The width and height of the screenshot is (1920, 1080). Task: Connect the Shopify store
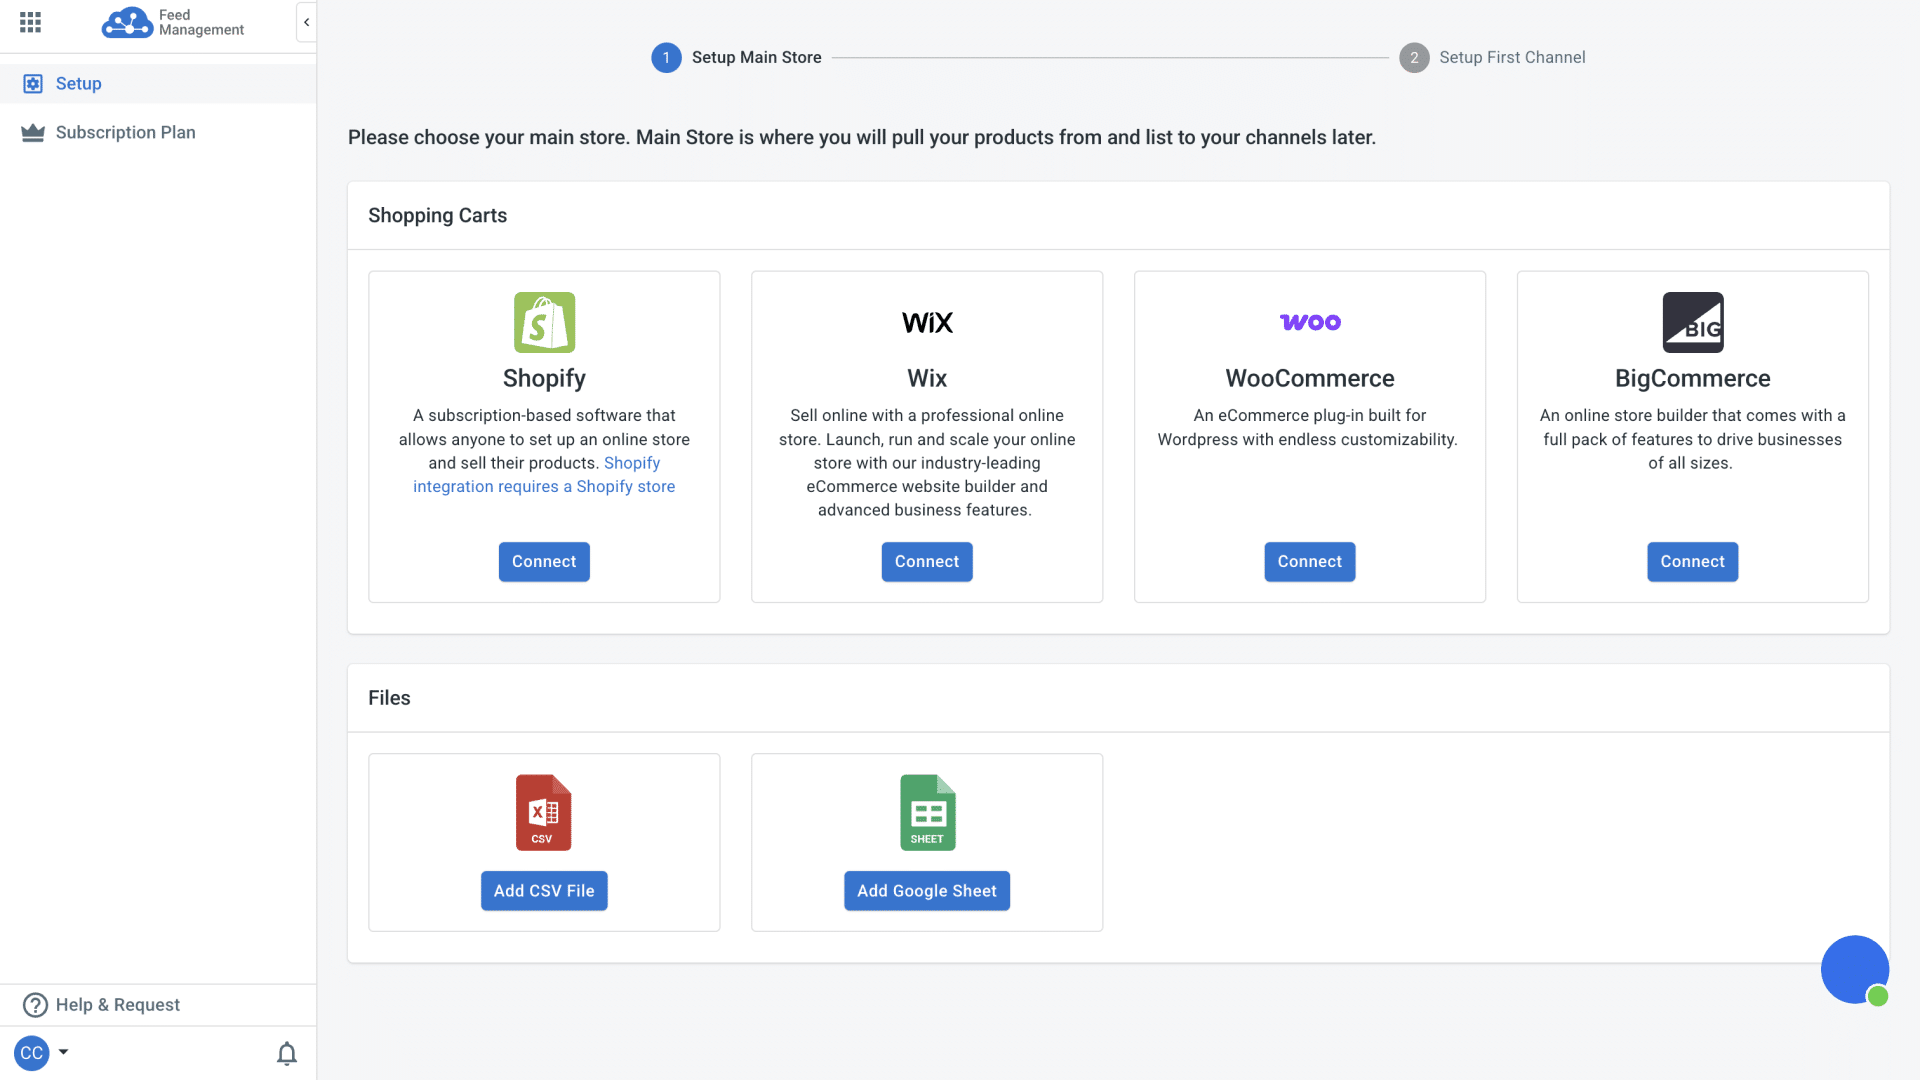click(x=544, y=562)
